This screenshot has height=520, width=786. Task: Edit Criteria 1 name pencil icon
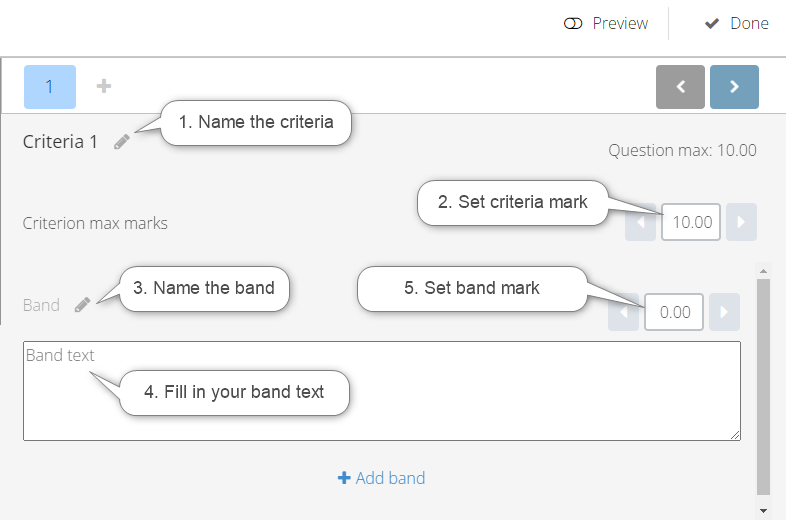(122, 142)
